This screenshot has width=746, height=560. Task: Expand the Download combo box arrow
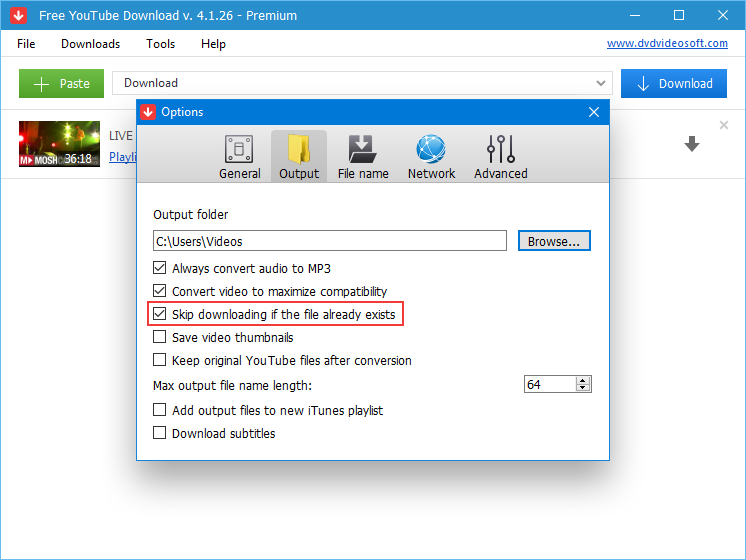600,83
